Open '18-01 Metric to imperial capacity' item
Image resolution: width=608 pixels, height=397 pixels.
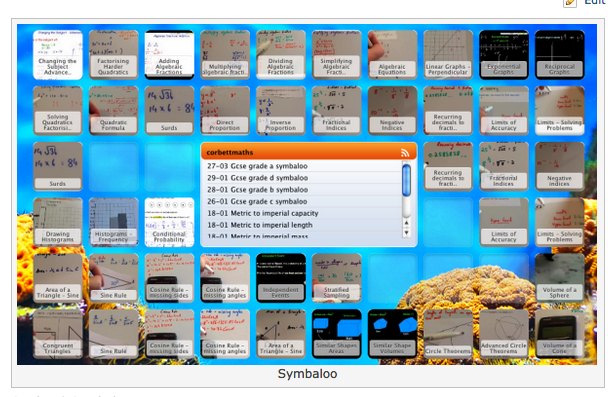(263, 213)
